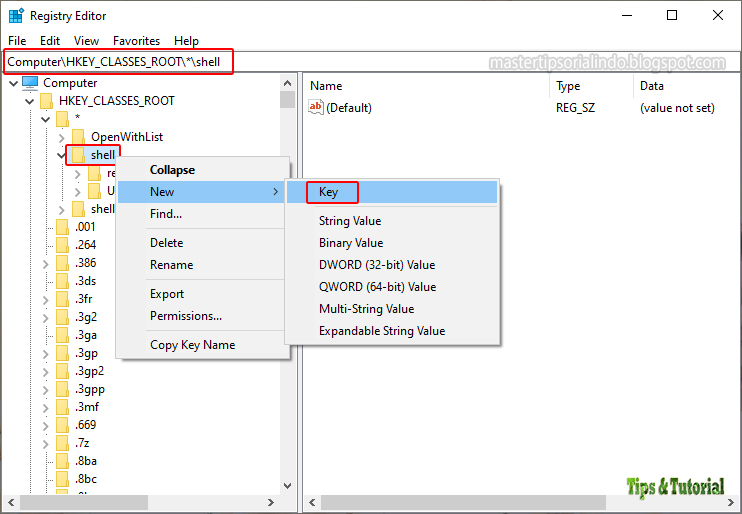Click the (Default) string value icon
The height and width of the screenshot is (514, 742).
click(x=316, y=107)
